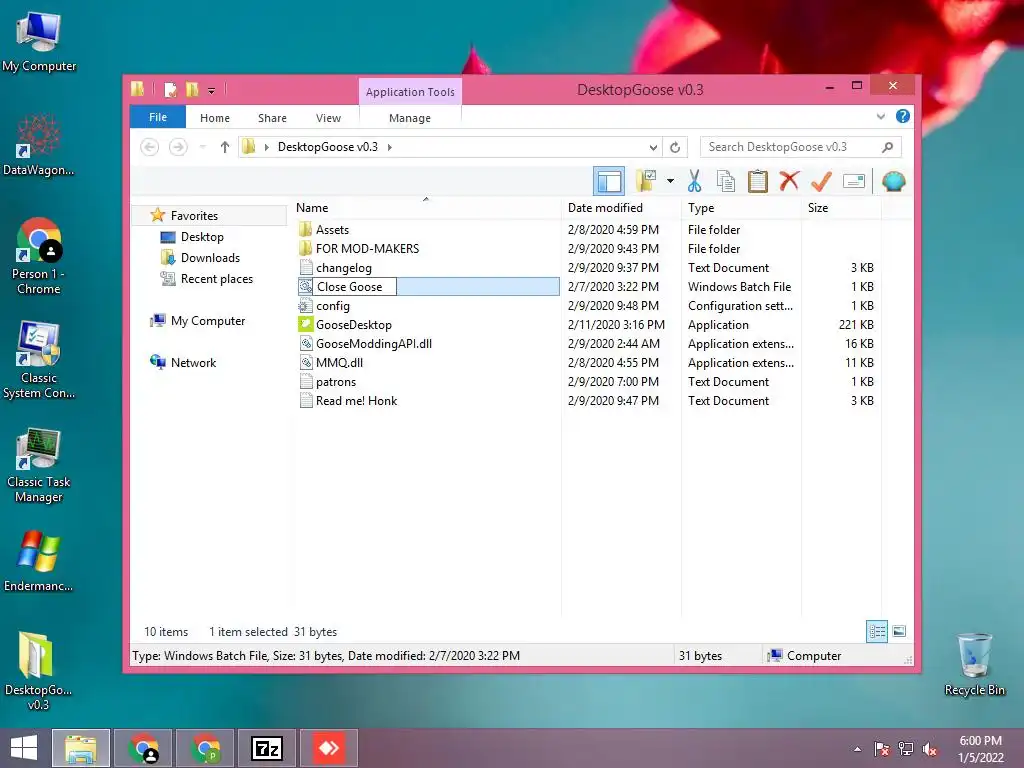Open Quick Access Toolbar customize dropdown
This screenshot has height=768, width=1024.
211,90
